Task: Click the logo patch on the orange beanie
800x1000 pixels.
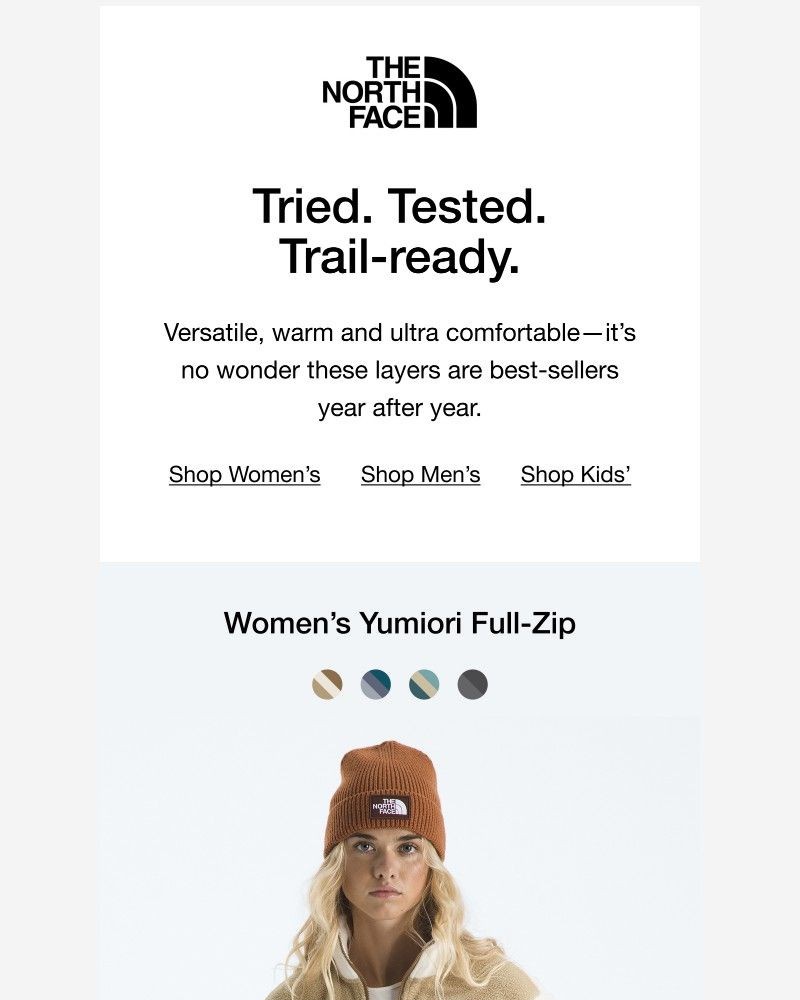Action: point(390,807)
